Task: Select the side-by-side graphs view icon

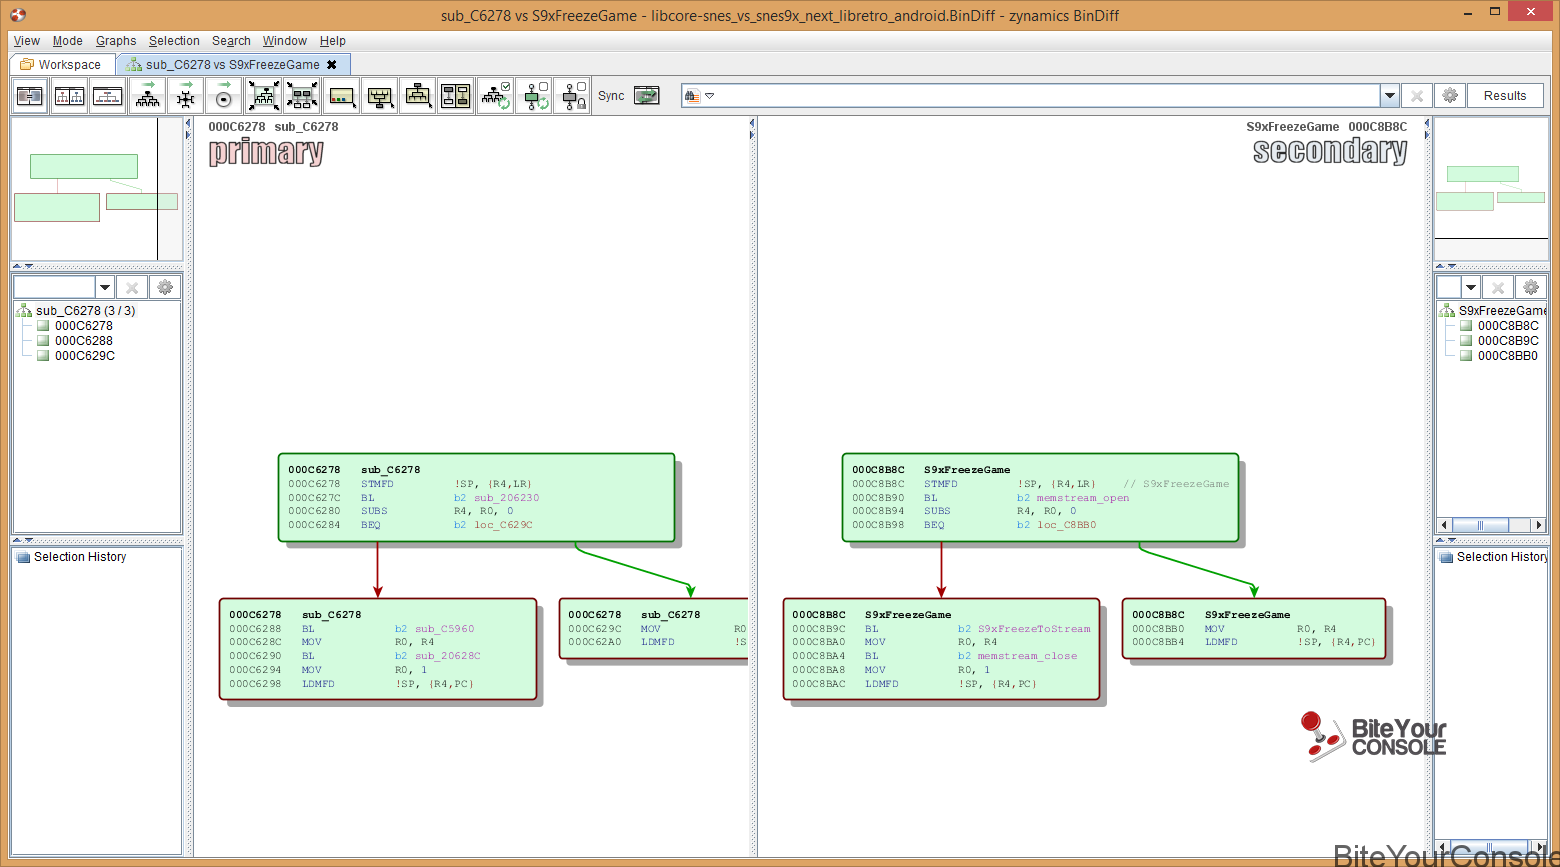Action: click(x=69, y=96)
